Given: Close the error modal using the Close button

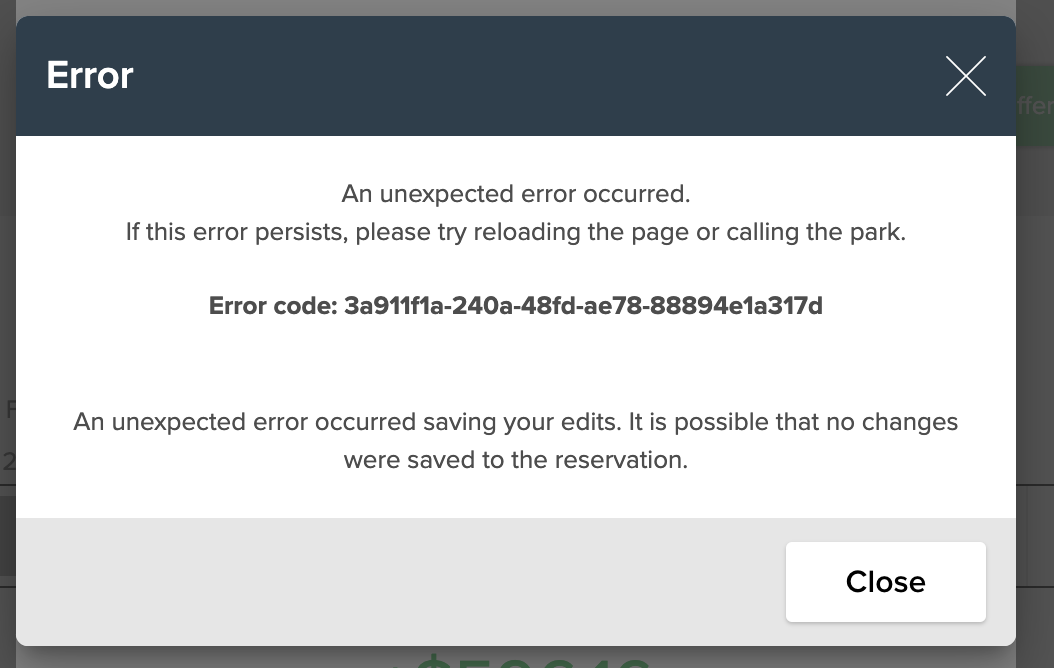Looking at the screenshot, I should point(885,581).
